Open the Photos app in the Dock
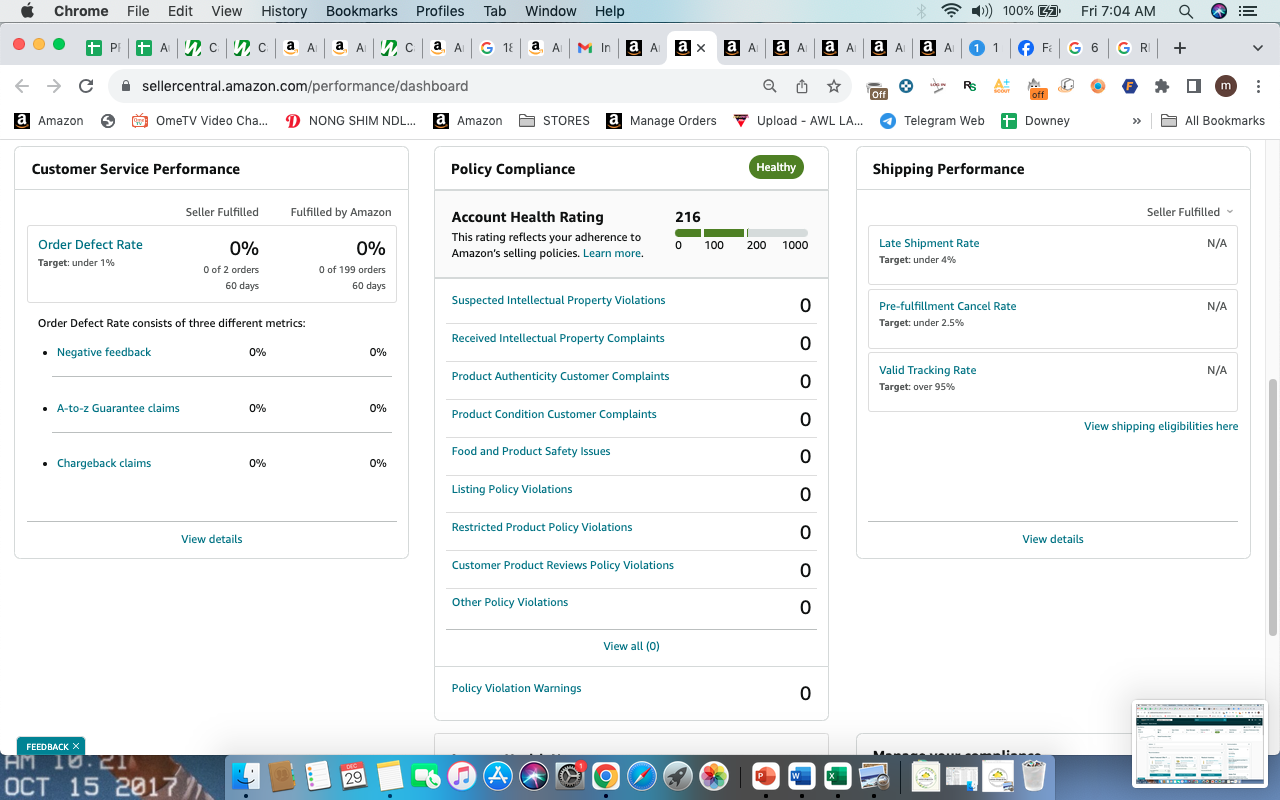The image size is (1280, 800). (x=713, y=775)
